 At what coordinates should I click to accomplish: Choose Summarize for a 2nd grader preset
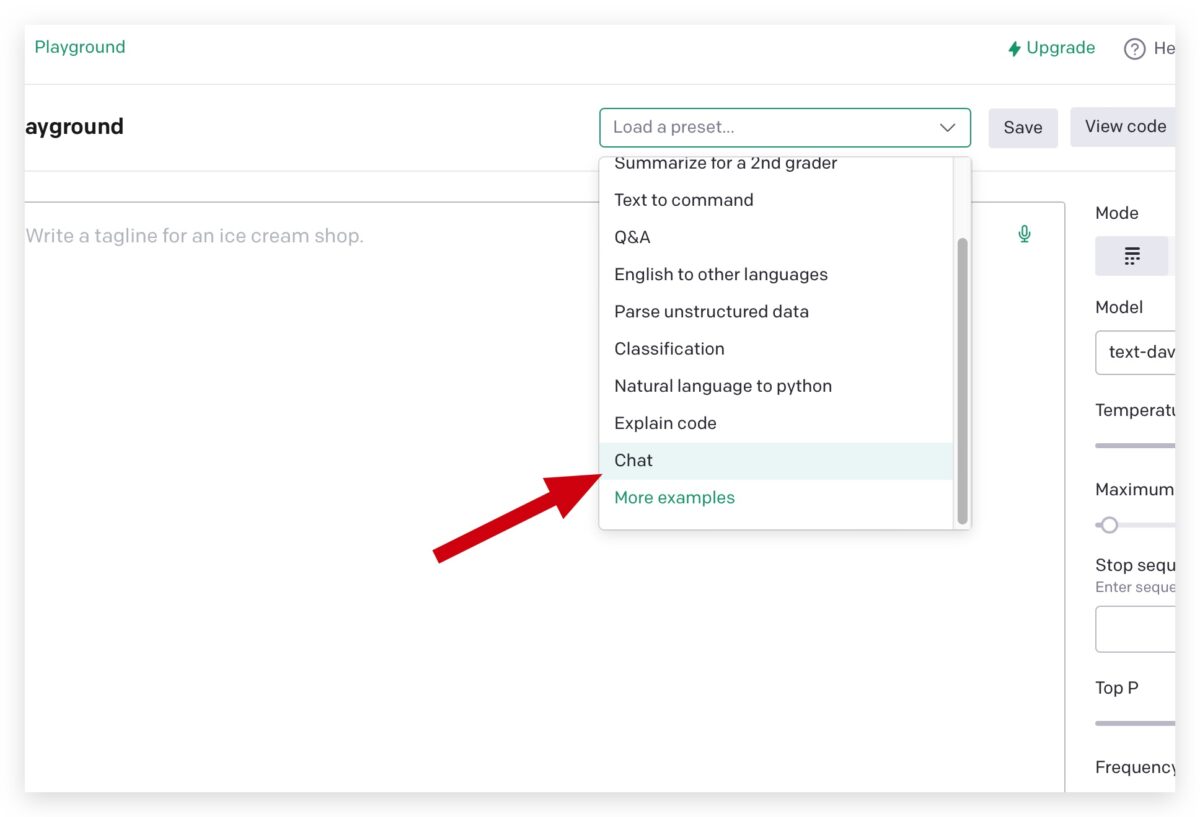[776, 167]
